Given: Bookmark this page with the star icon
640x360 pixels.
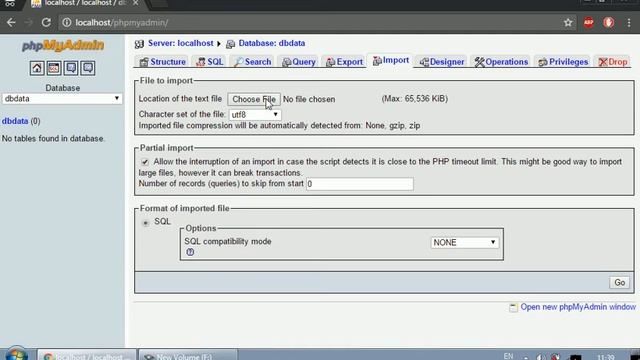Looking at the screenshot, I should 568,22.
